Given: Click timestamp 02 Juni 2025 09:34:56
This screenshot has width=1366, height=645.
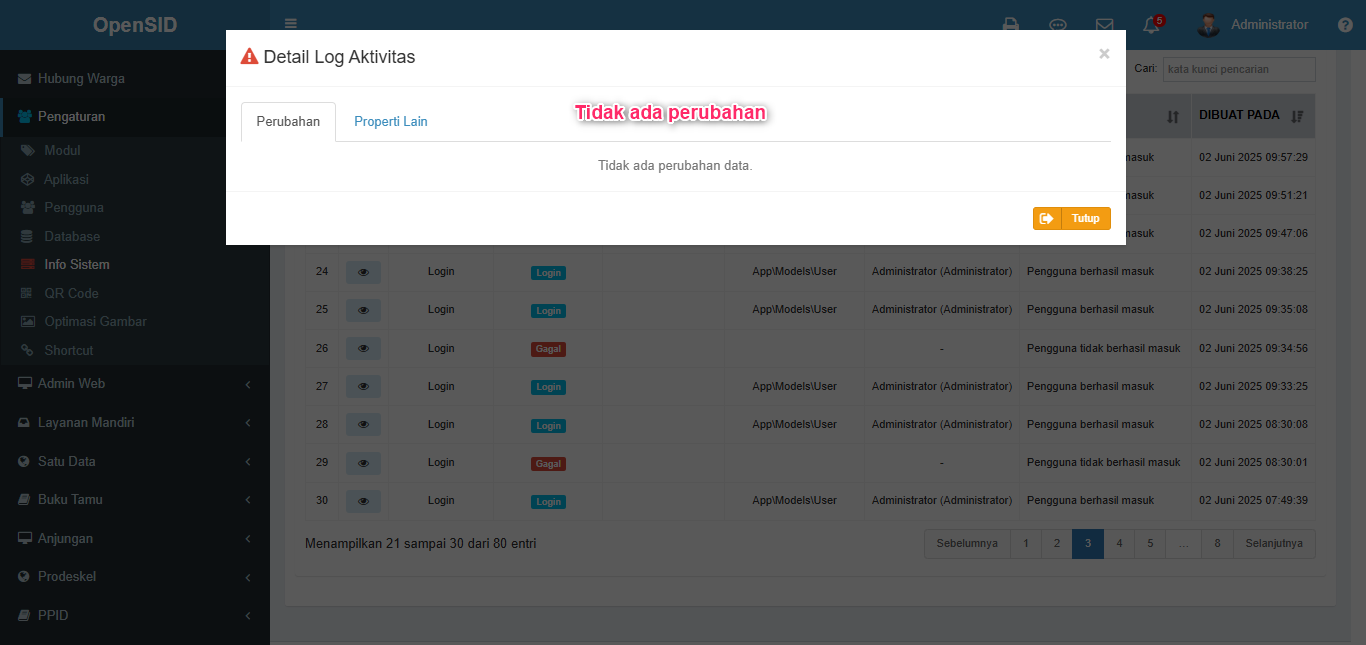Looking at the screenshot, I should pos(1253,348).
